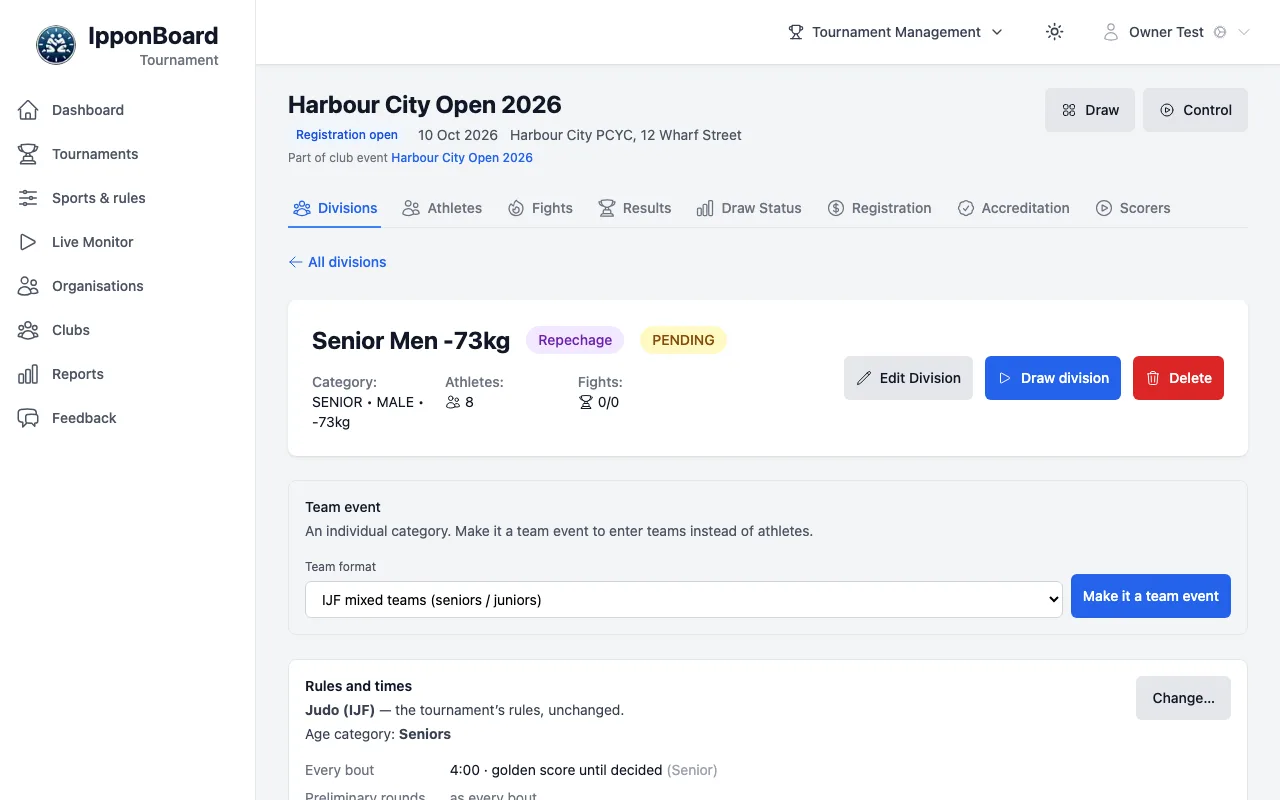
Task: View the Draw Status tab
Action: pos(749,208)
